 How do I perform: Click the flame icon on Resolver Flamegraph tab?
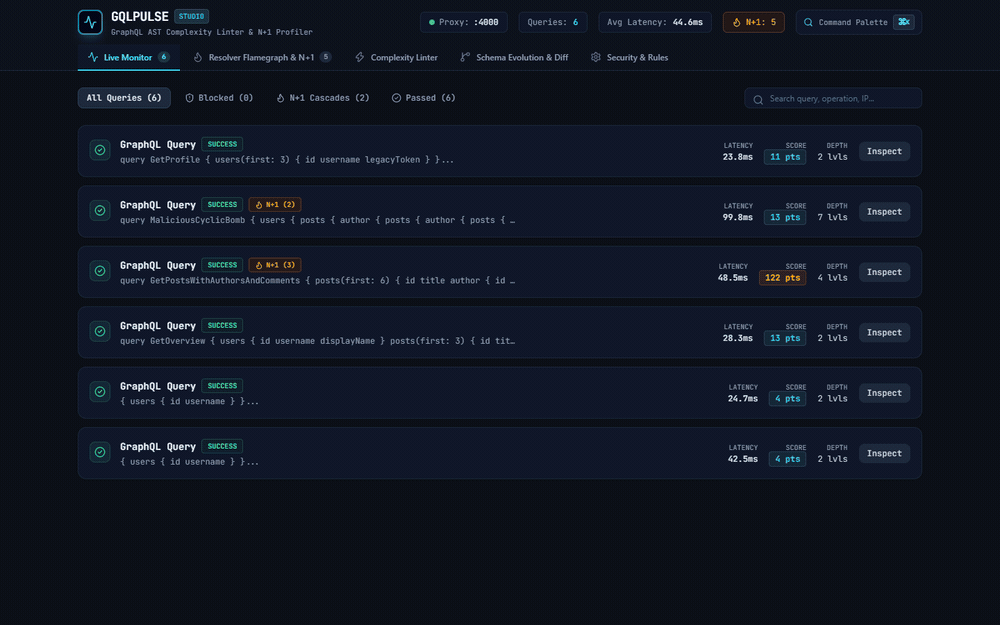[x=198, y=57]
